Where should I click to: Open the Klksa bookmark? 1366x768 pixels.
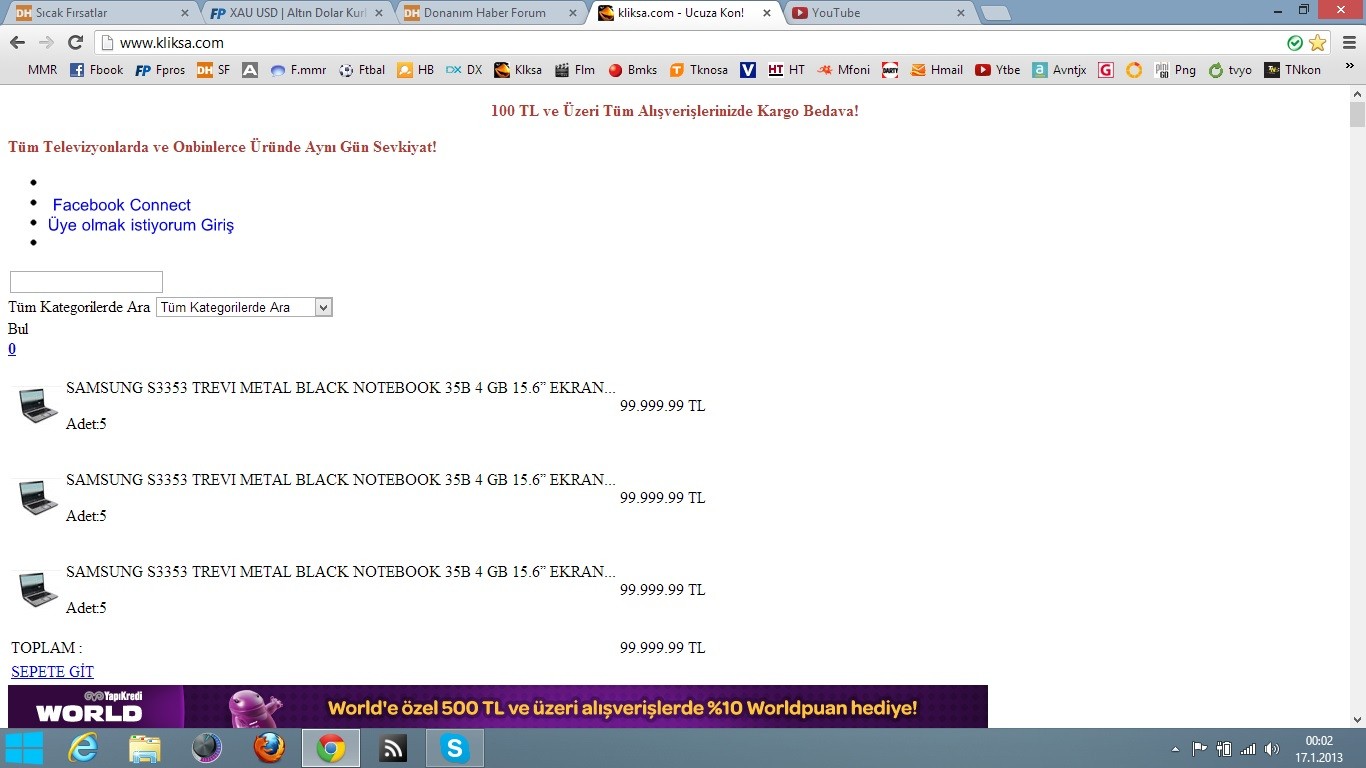pos(518,70)
